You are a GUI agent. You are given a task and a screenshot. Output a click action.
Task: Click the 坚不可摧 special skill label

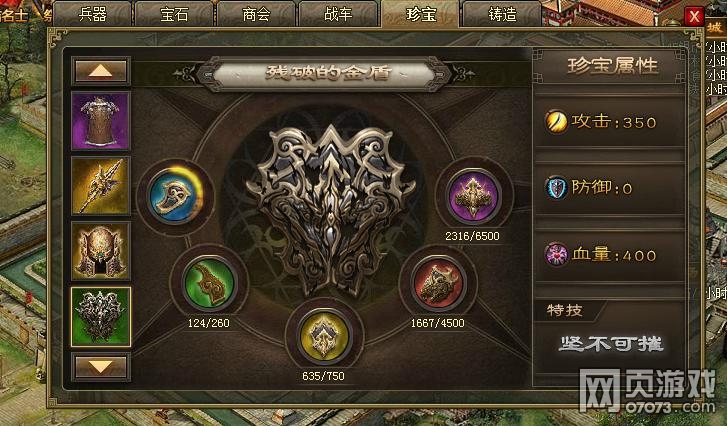coord(611,344)
